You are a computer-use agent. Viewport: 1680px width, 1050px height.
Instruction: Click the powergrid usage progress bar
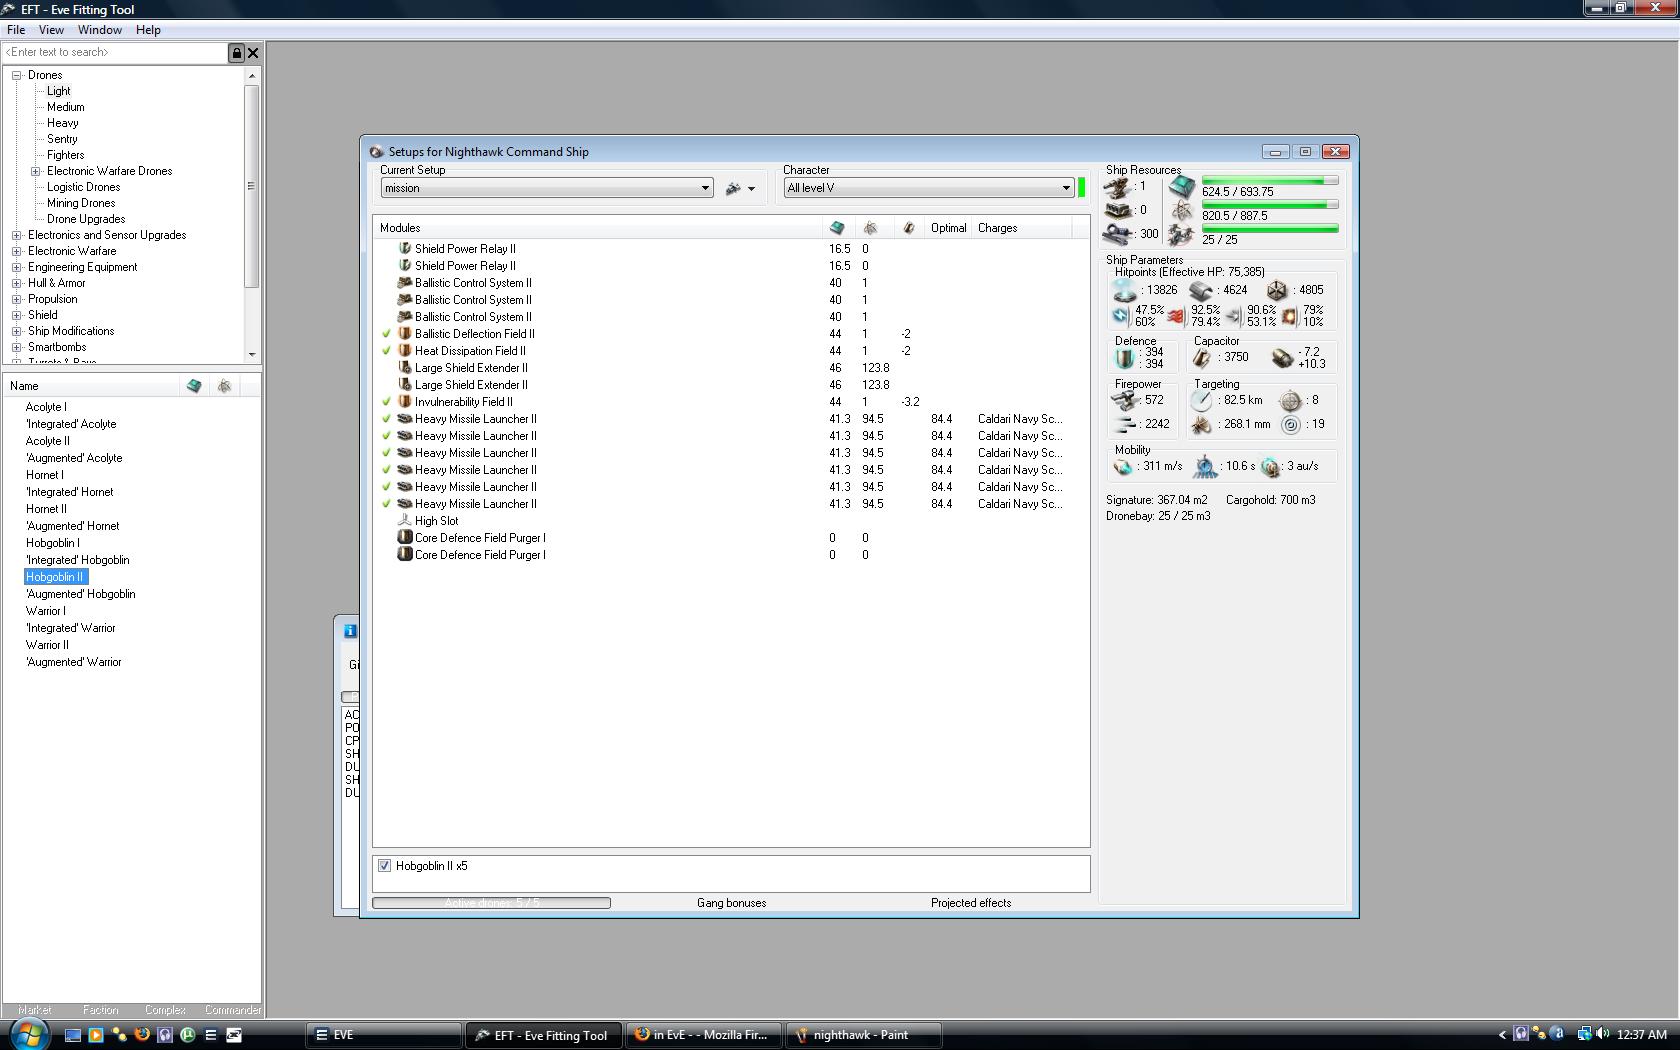point(1270,205)
